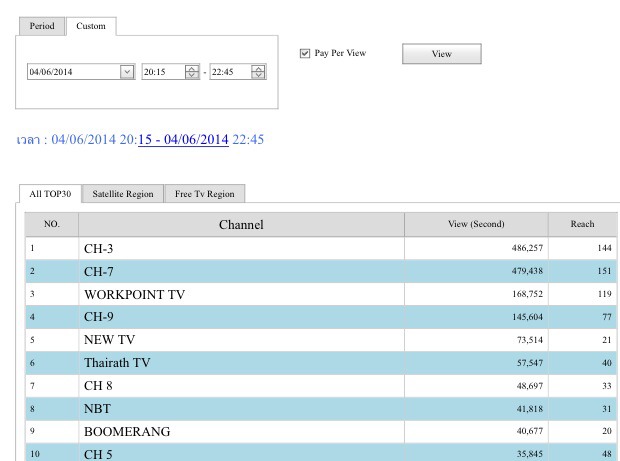This screenshot has width=620, height=461.
Task: Click the view value 41,818
Action: coord(530,409)
